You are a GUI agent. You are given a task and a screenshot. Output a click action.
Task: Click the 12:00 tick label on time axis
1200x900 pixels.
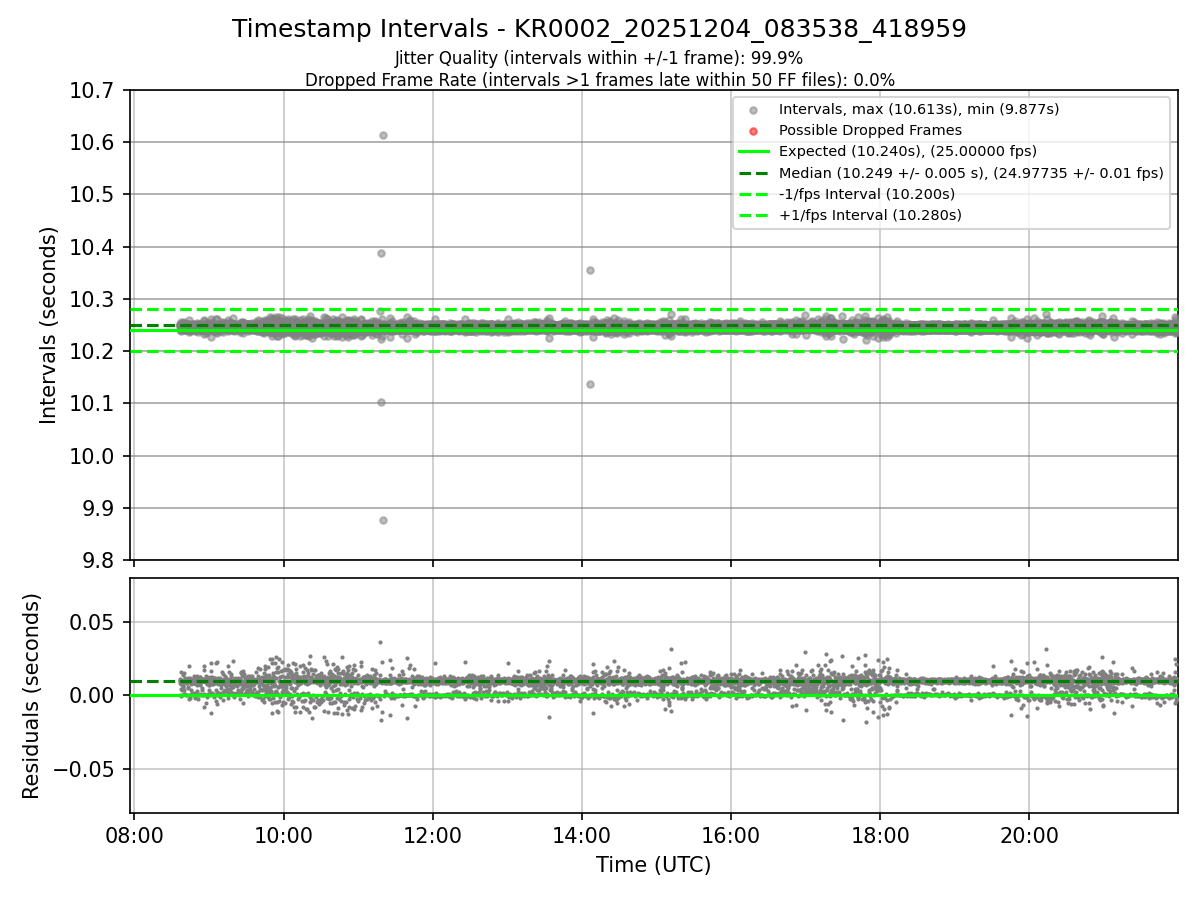pos(433,834)
